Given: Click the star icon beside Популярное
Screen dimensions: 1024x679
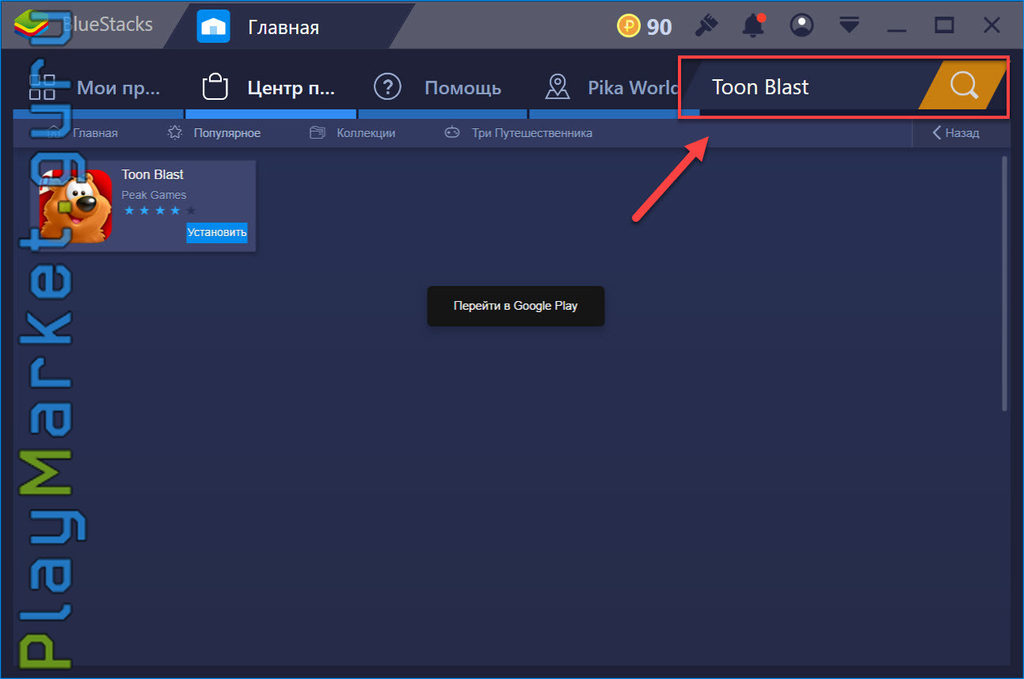Looking at the screenshot, I should tap(174, 133).
